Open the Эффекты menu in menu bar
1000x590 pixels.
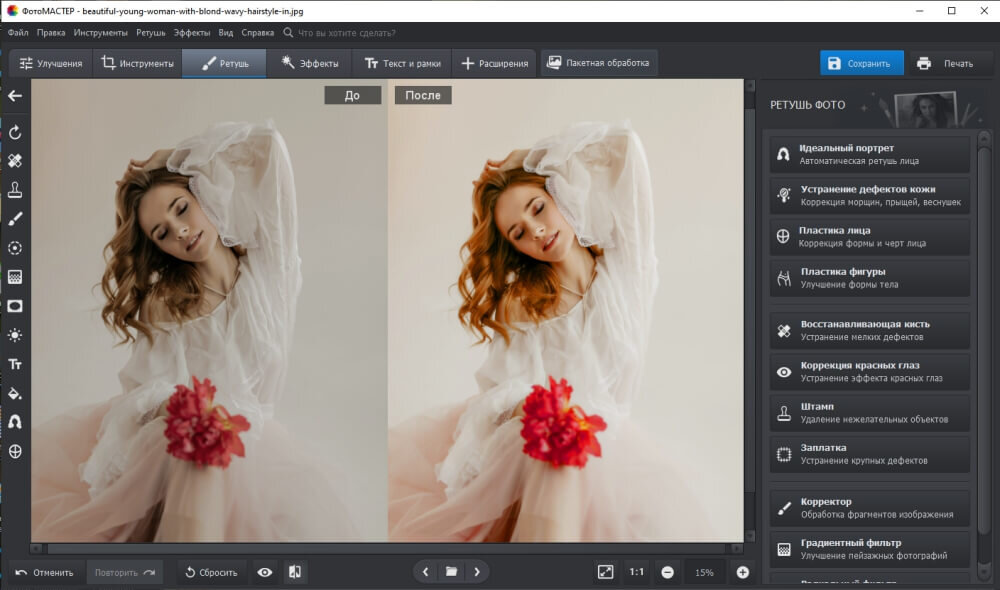pos(192,32)
